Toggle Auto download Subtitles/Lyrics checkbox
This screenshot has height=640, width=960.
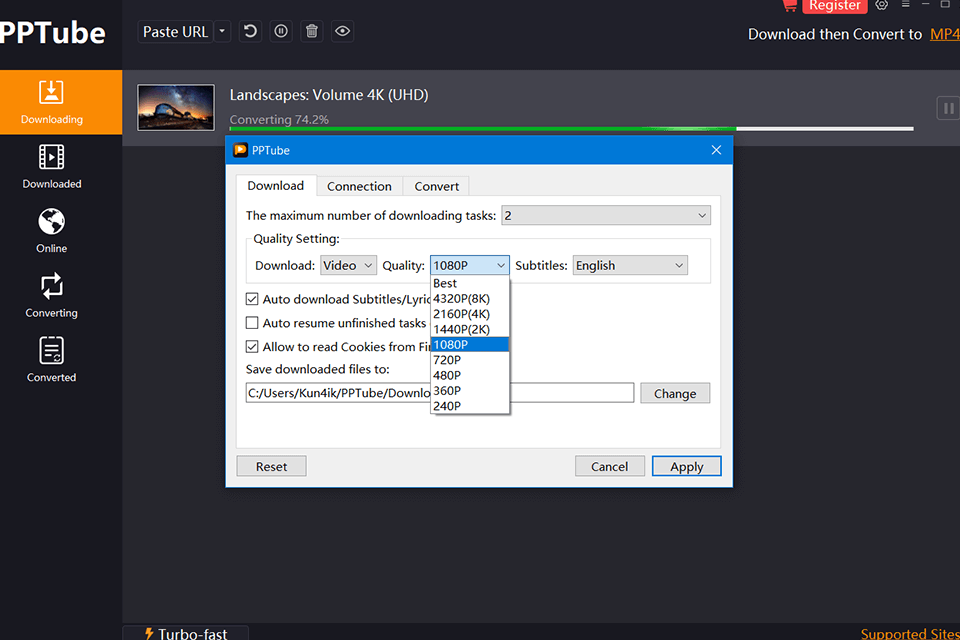click(252, 299)
